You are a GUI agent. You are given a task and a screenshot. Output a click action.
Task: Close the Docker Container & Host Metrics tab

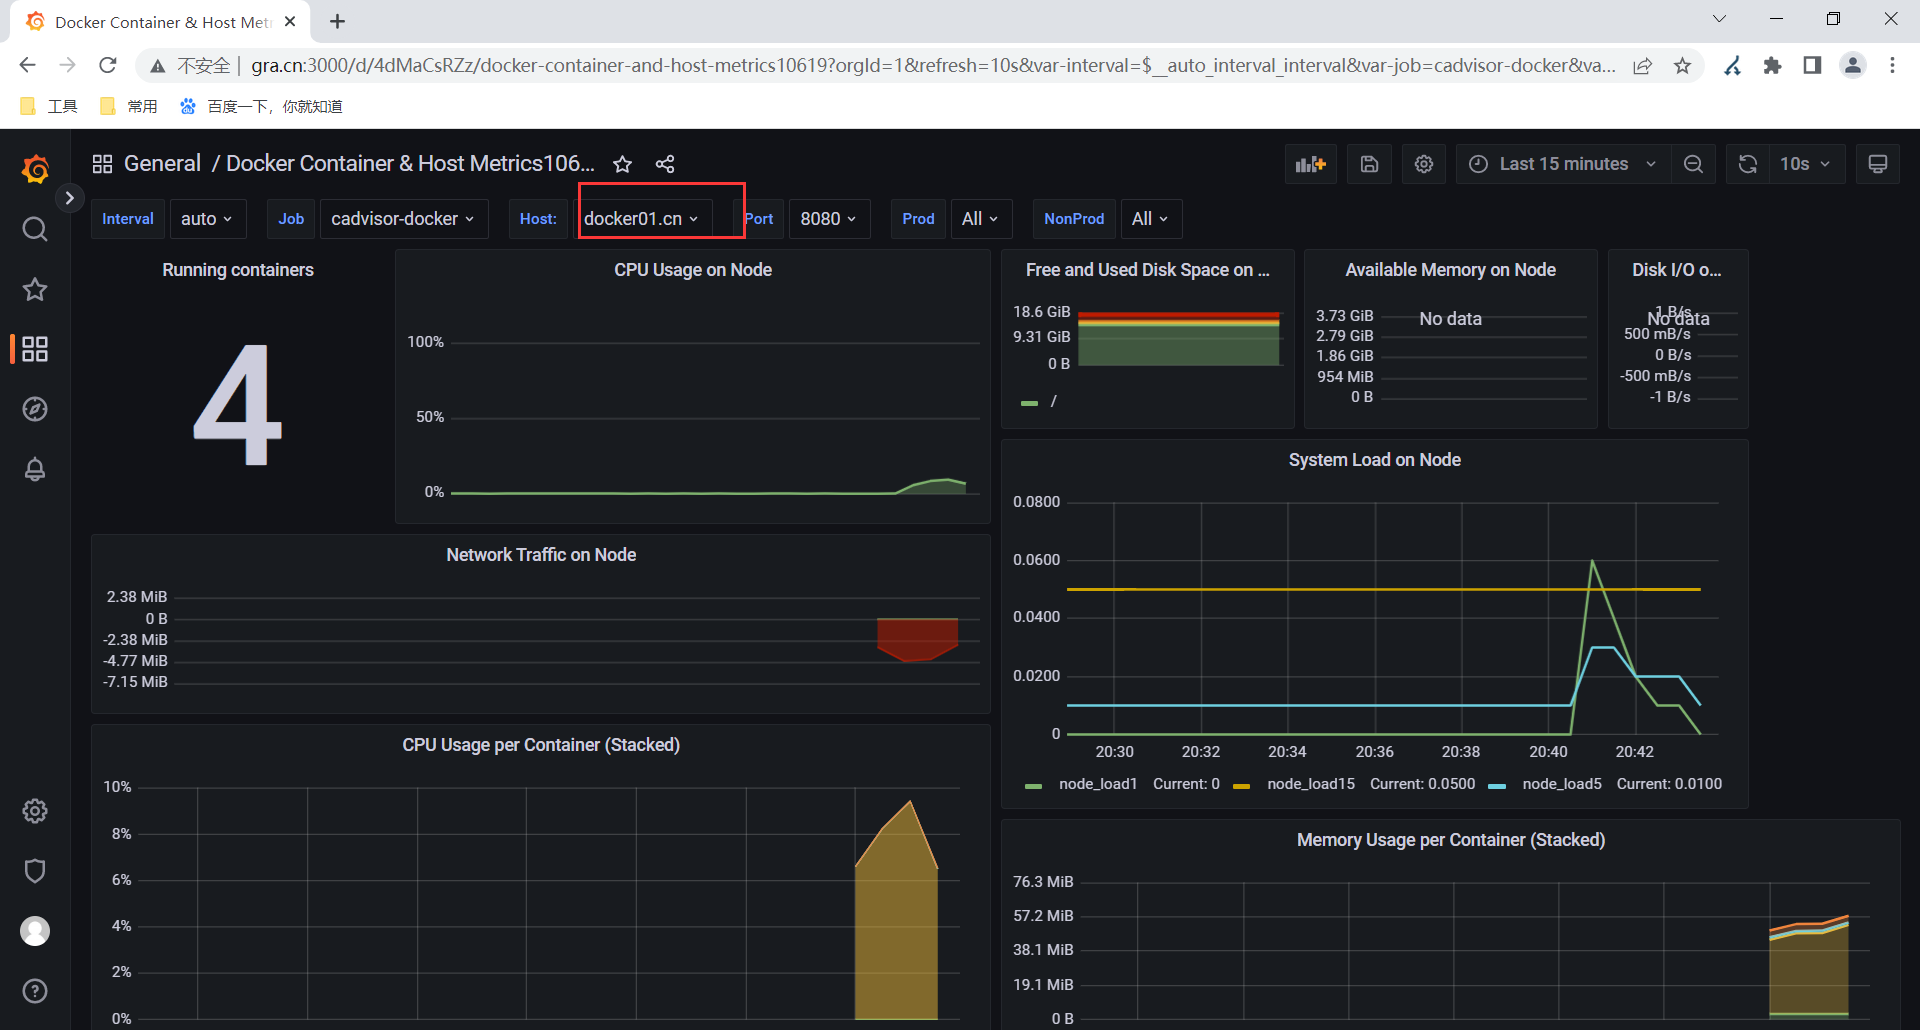point(290,21)
